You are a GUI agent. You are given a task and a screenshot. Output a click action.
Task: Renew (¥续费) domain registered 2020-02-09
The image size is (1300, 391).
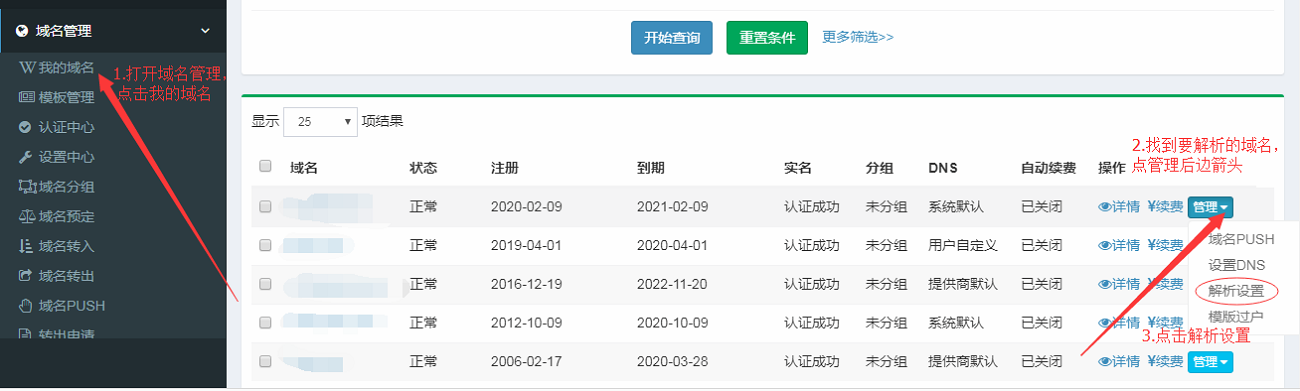click(1165, 207)
